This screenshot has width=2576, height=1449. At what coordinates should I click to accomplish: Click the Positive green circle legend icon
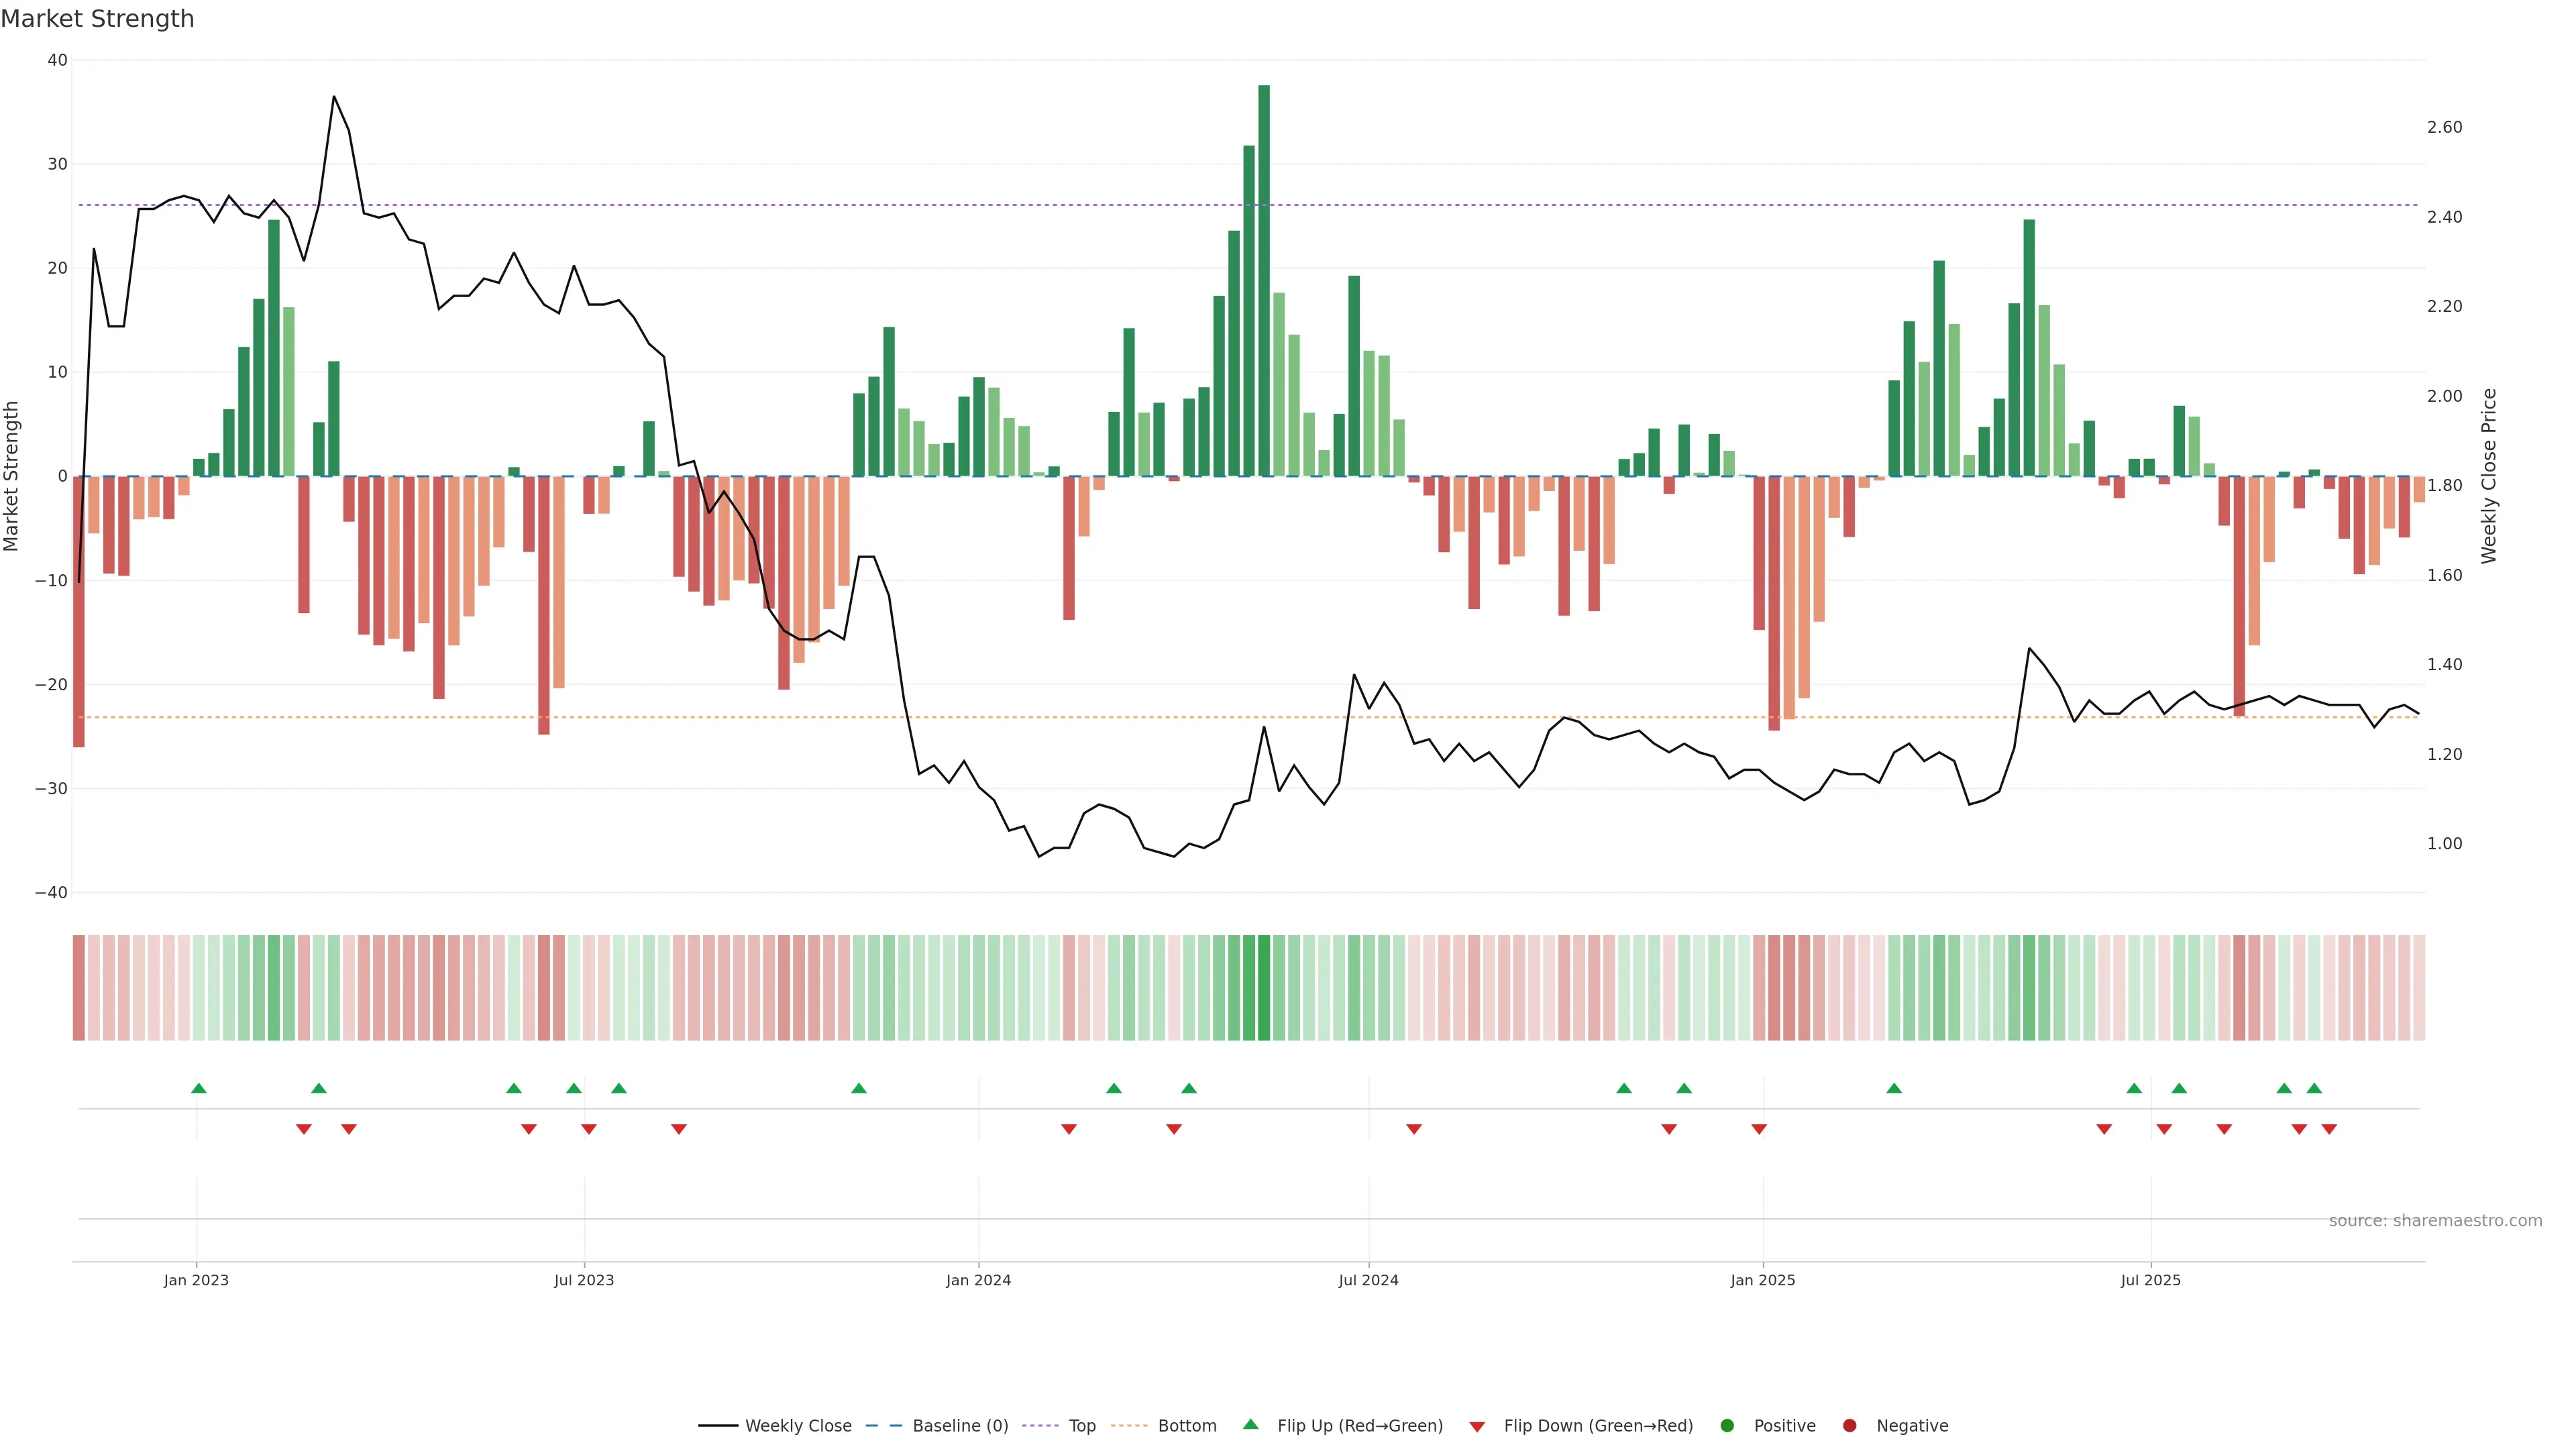click(x=1727, y=1425)
